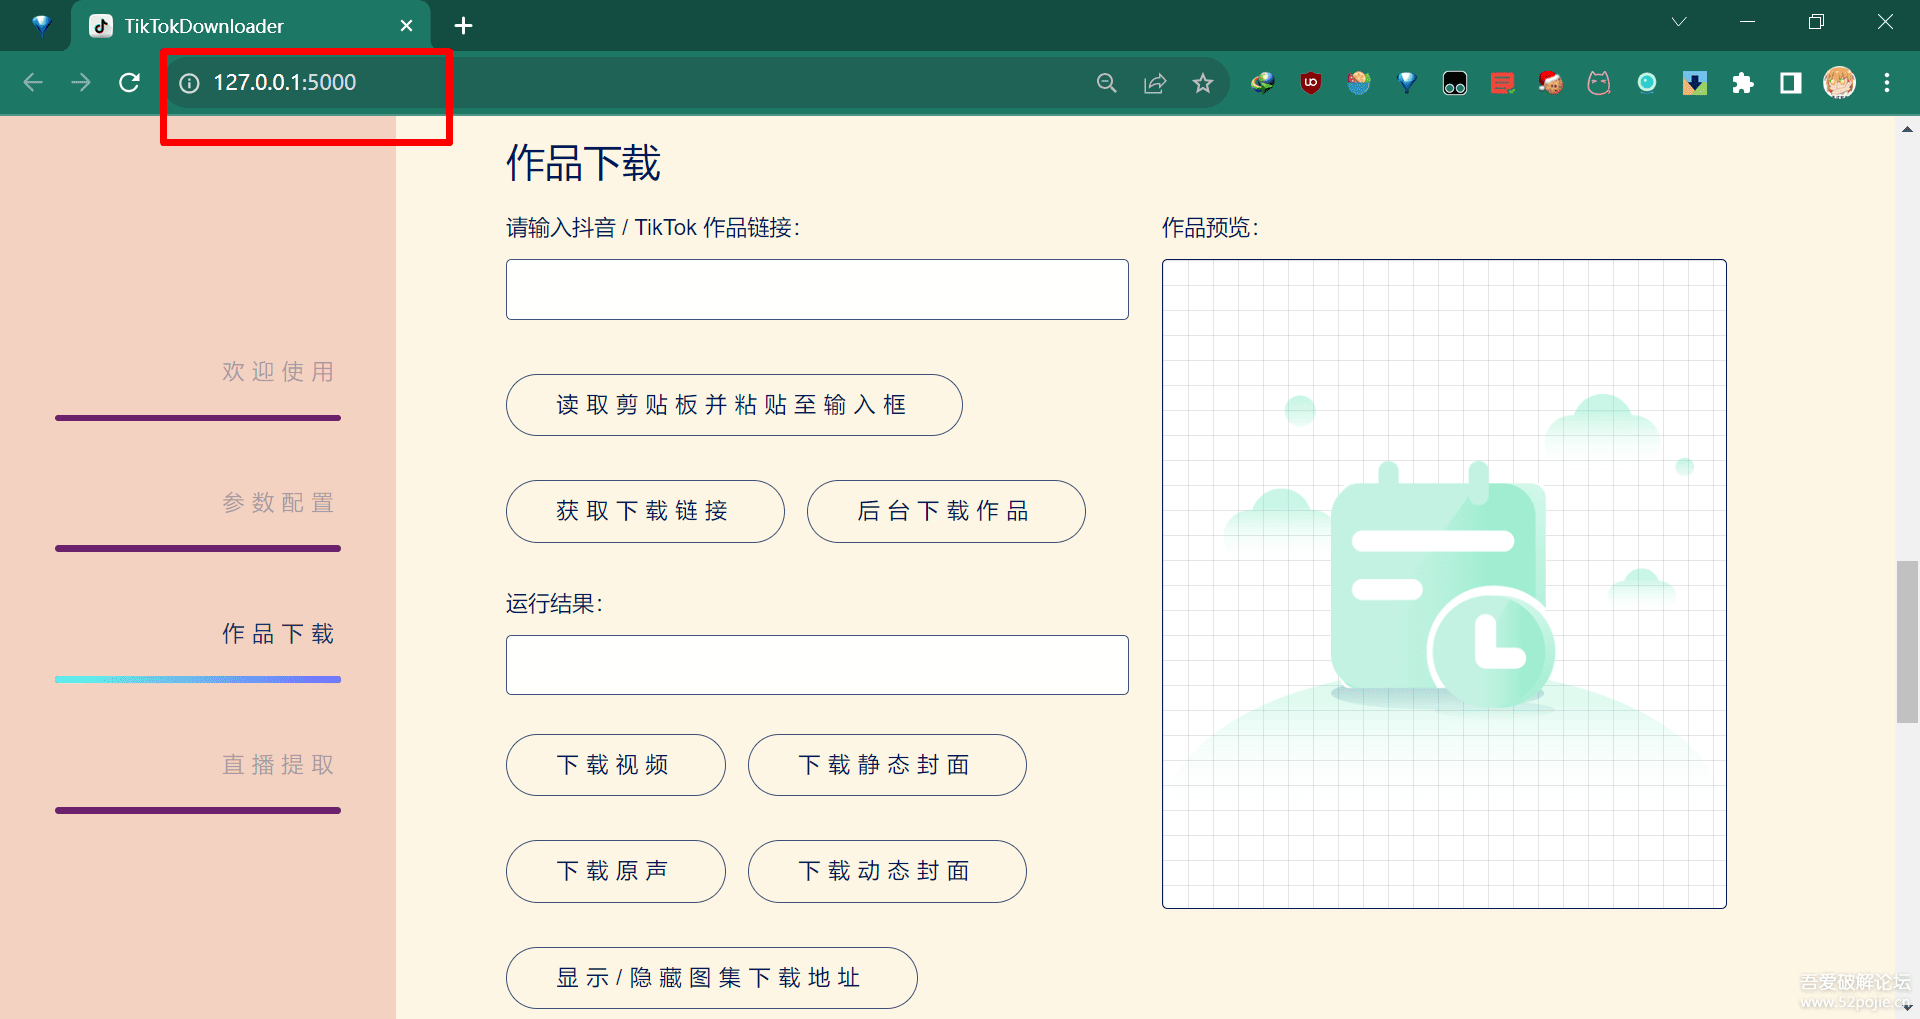Click the 读取剪贴板并粘贴至输入框 button
The height and width of the screenshot is (1019, 1920).
pyautogui.click(x=733, y=405)
